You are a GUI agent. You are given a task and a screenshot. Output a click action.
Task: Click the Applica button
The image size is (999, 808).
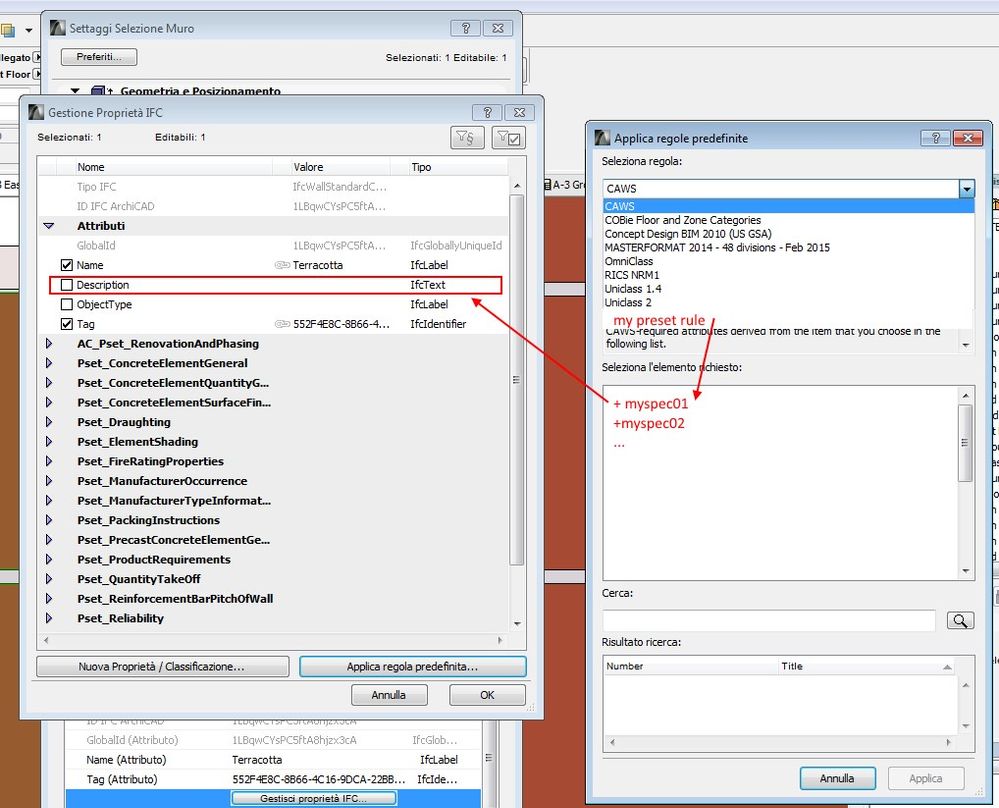coord(926,778)
